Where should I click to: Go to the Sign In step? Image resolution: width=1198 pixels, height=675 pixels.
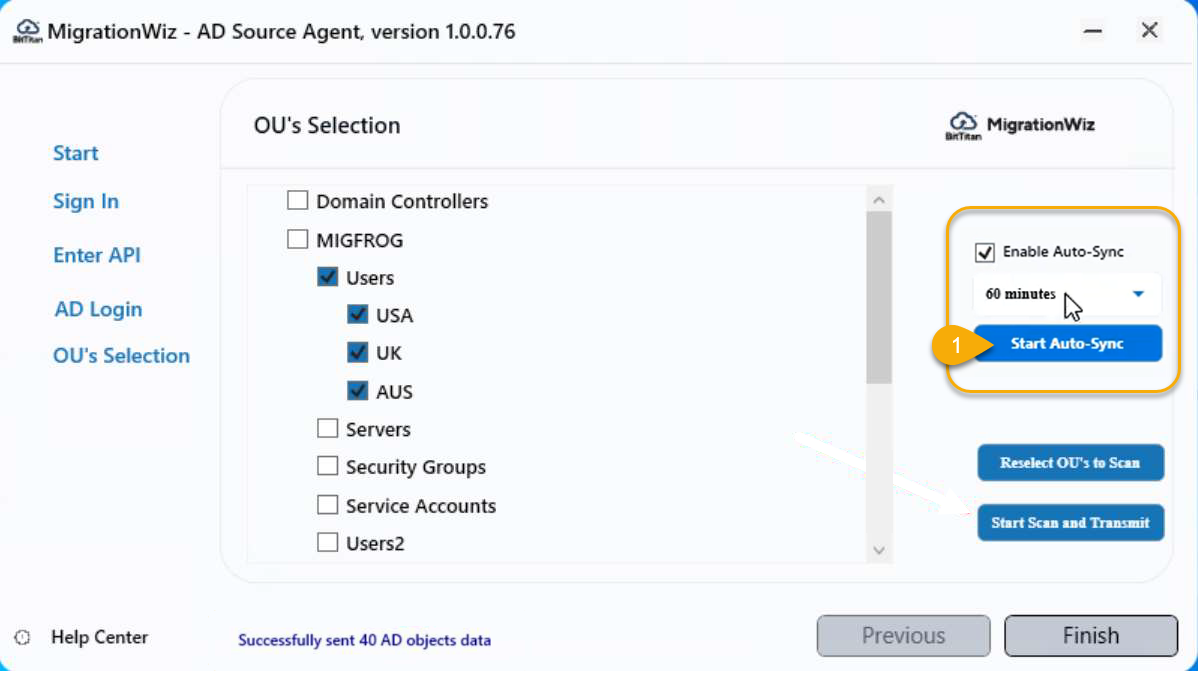[x=86, y=202]
